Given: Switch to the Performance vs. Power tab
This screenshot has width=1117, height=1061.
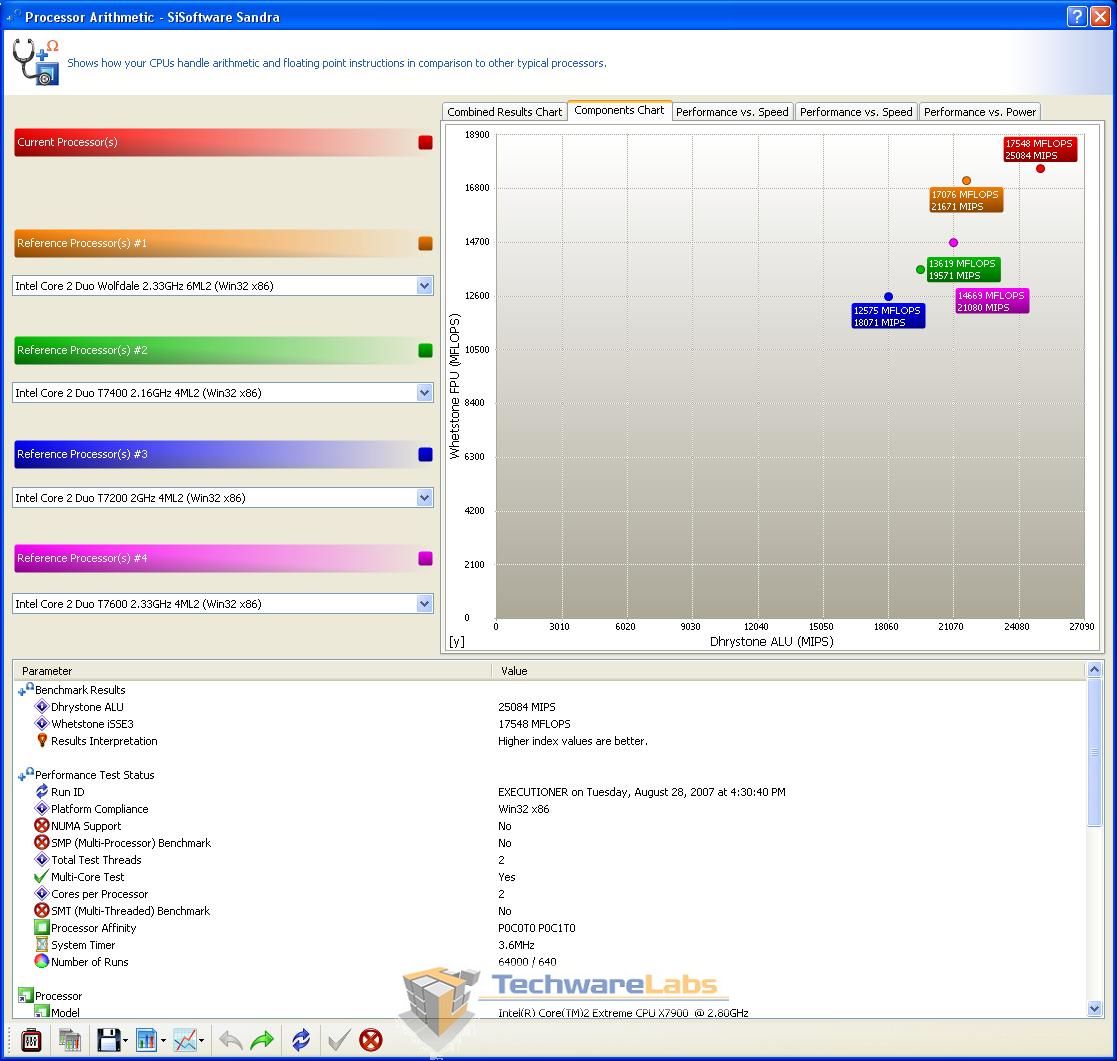Looking at the screenshot, I should (979, 112).
